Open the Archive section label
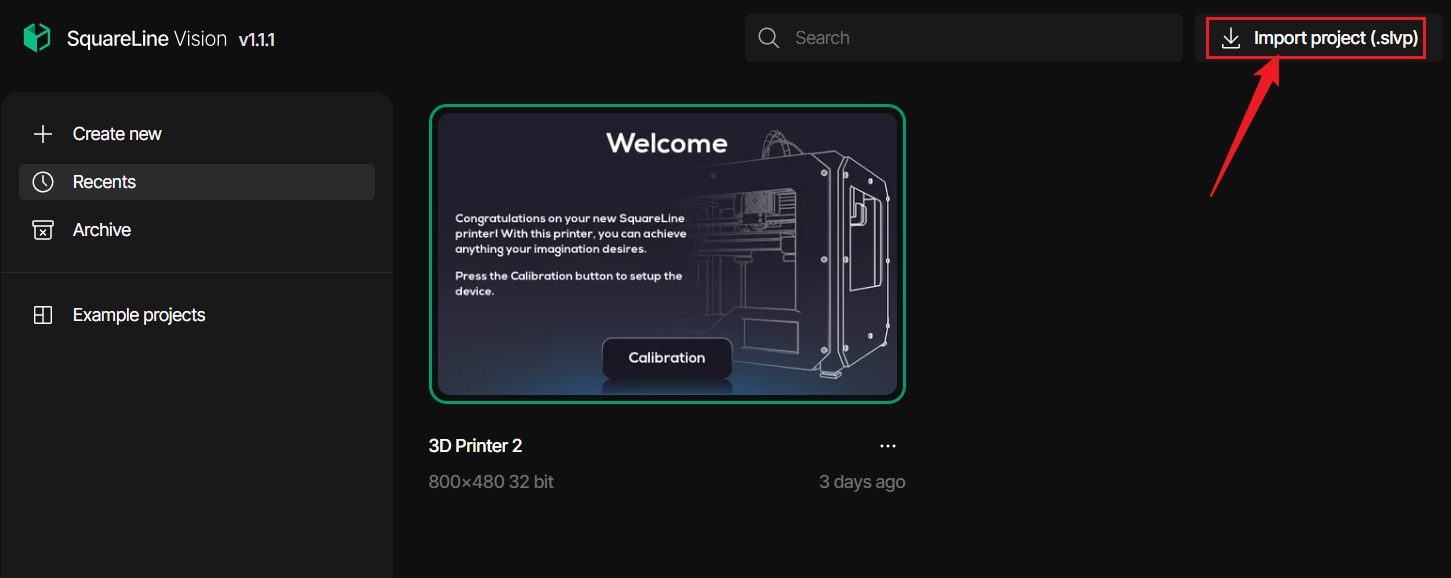 coord(102,230)
